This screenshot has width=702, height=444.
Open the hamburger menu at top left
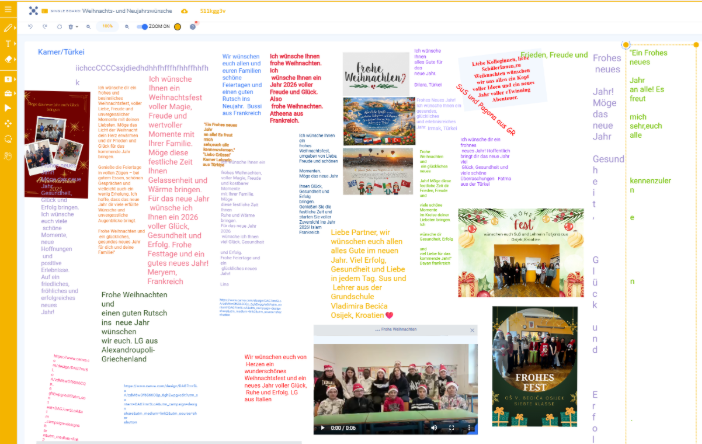[8, 9]
